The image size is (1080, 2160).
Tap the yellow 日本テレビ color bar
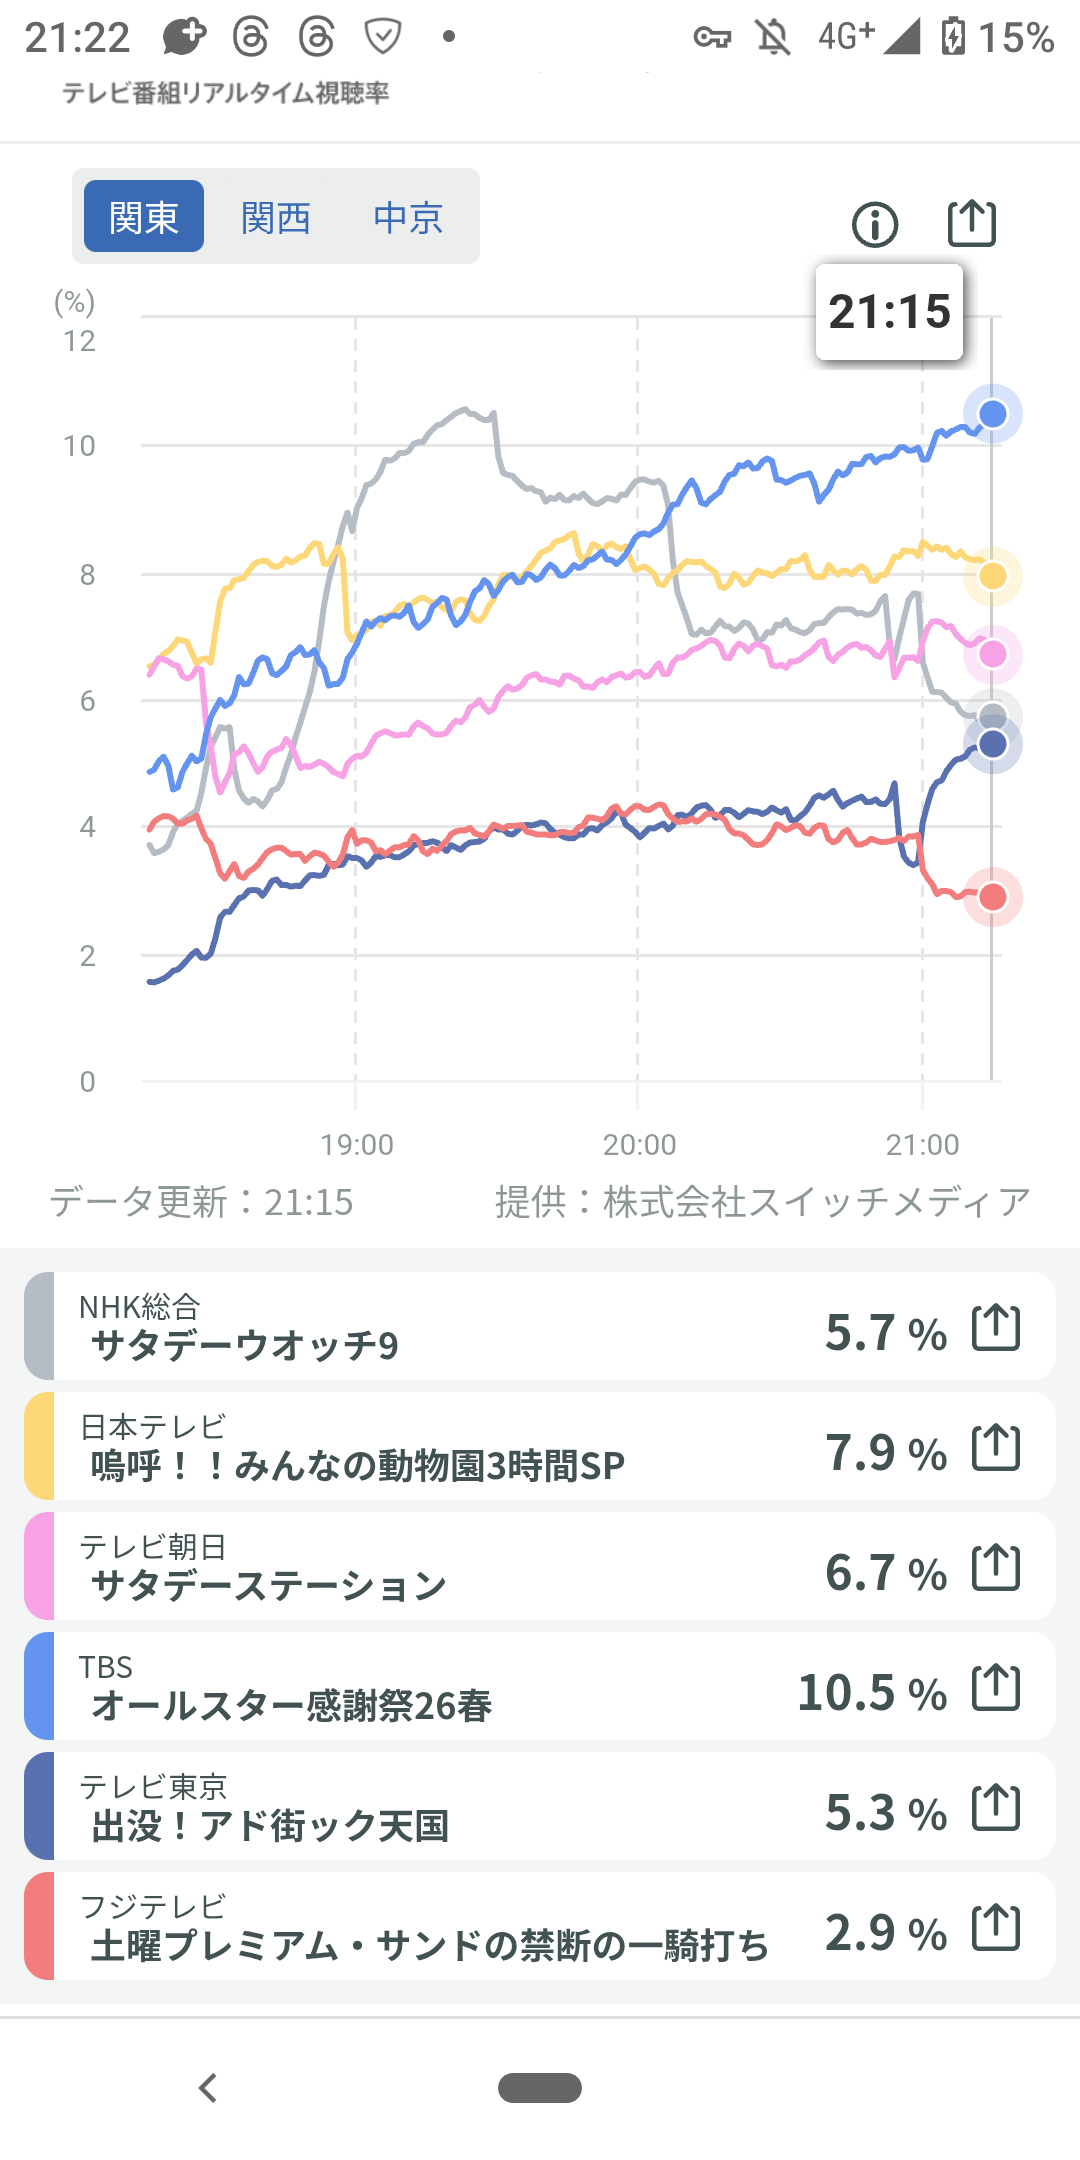[x=39, y=1447]
